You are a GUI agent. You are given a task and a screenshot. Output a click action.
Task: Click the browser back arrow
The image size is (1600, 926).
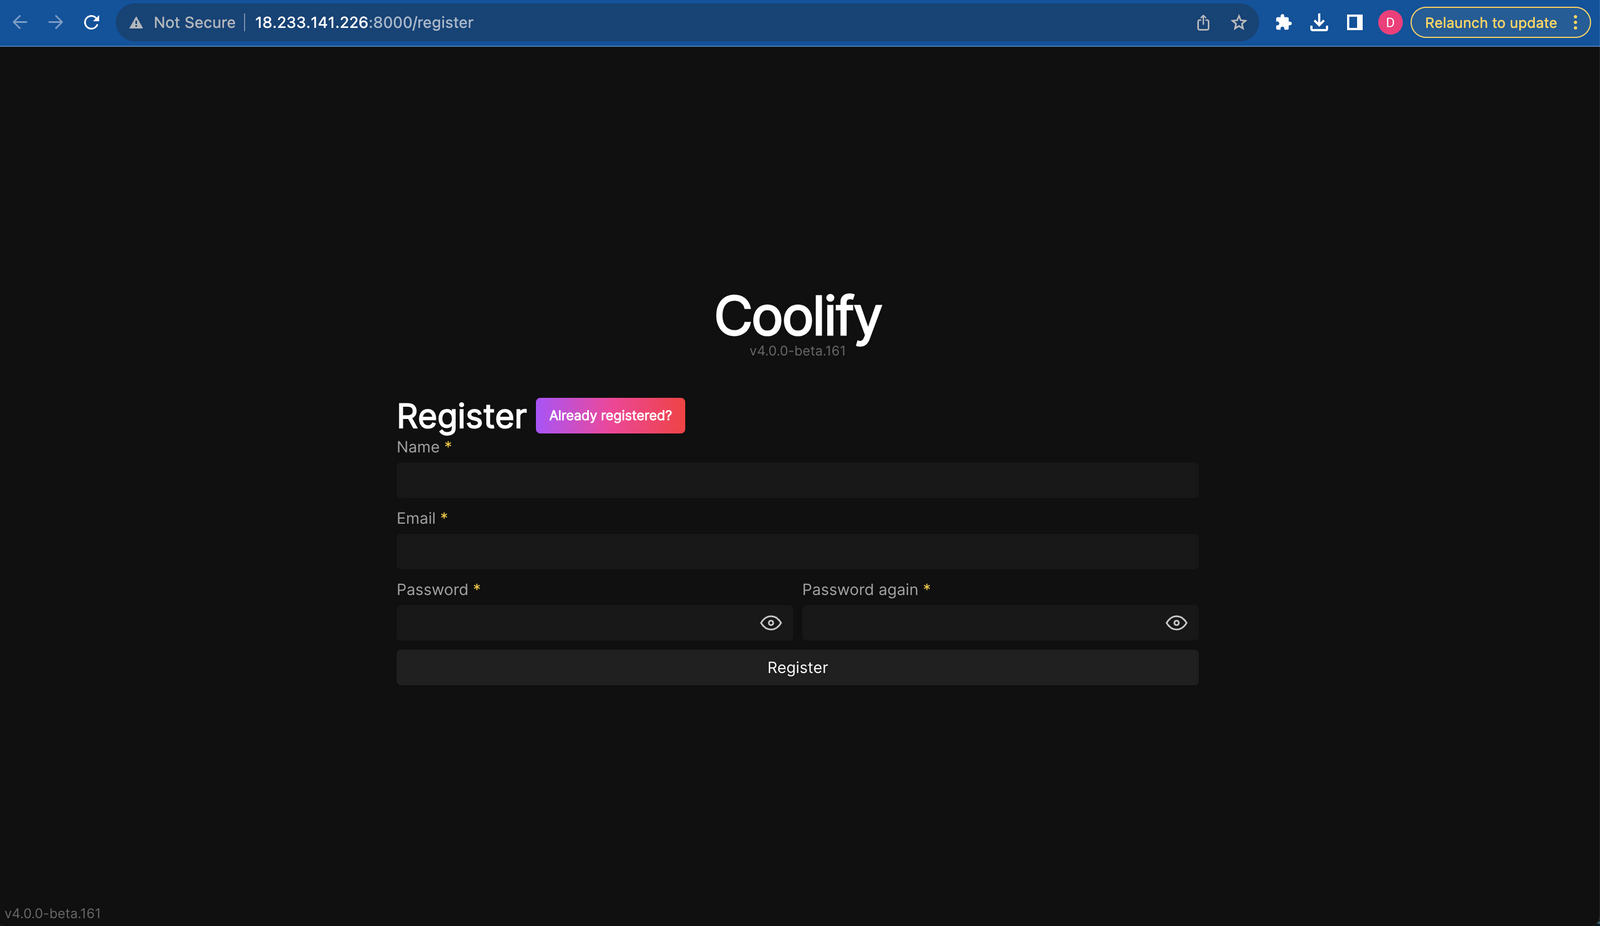click(20, 22)
